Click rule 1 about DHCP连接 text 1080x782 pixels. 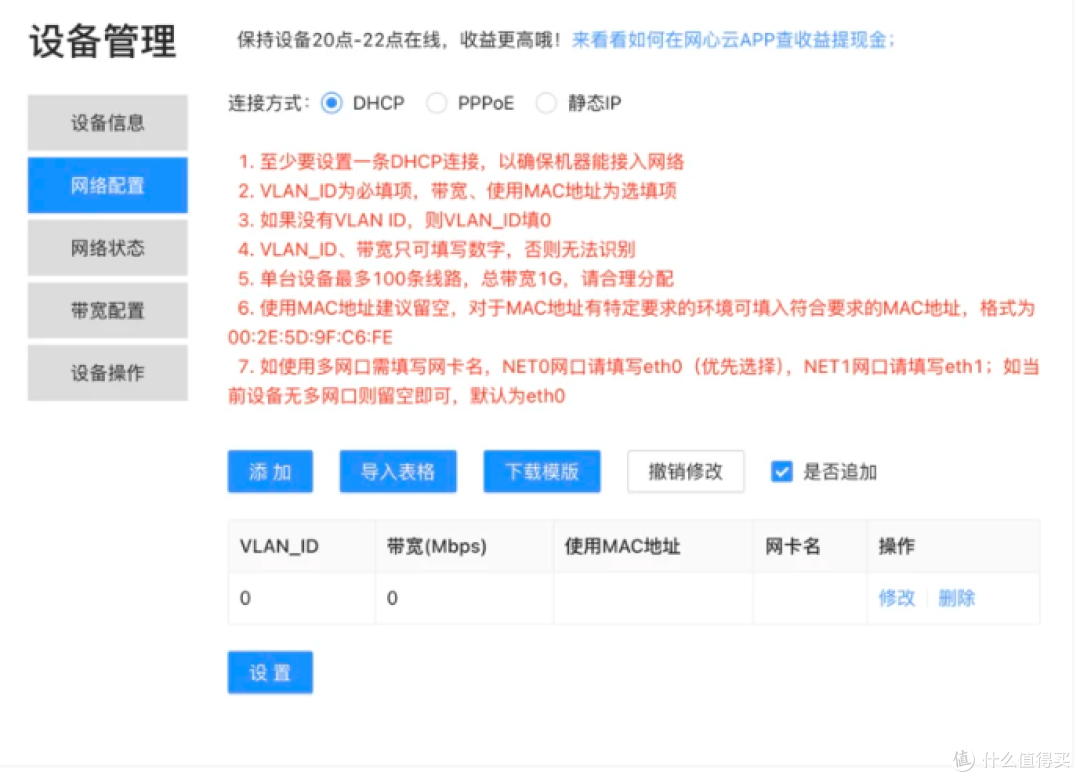pos(461,162)
